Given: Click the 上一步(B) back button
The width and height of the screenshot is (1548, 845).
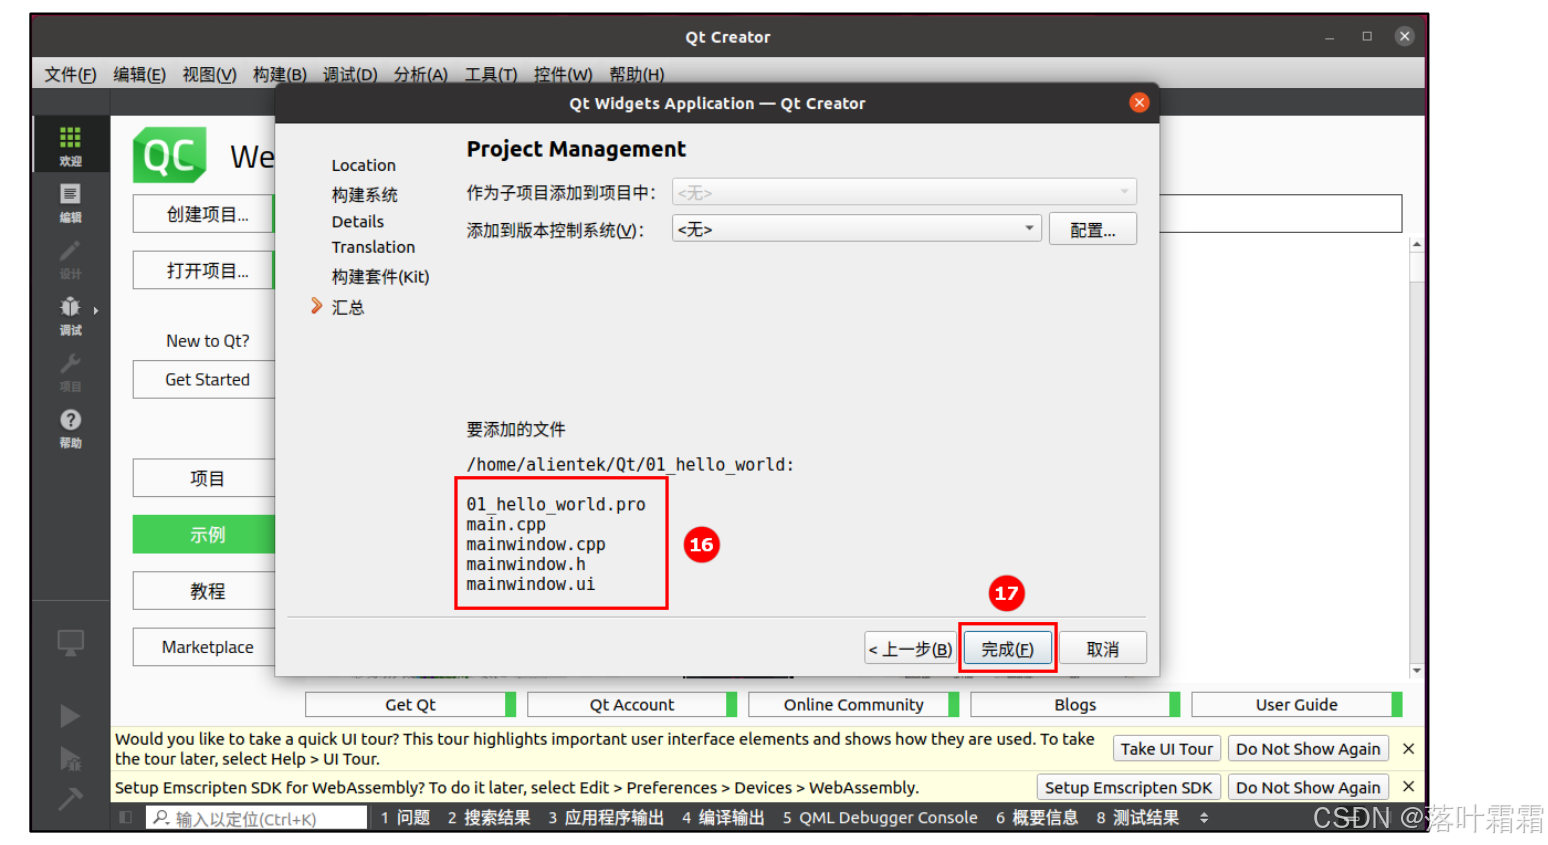Looking at the screenshot, I should click(x=910, y=649).
